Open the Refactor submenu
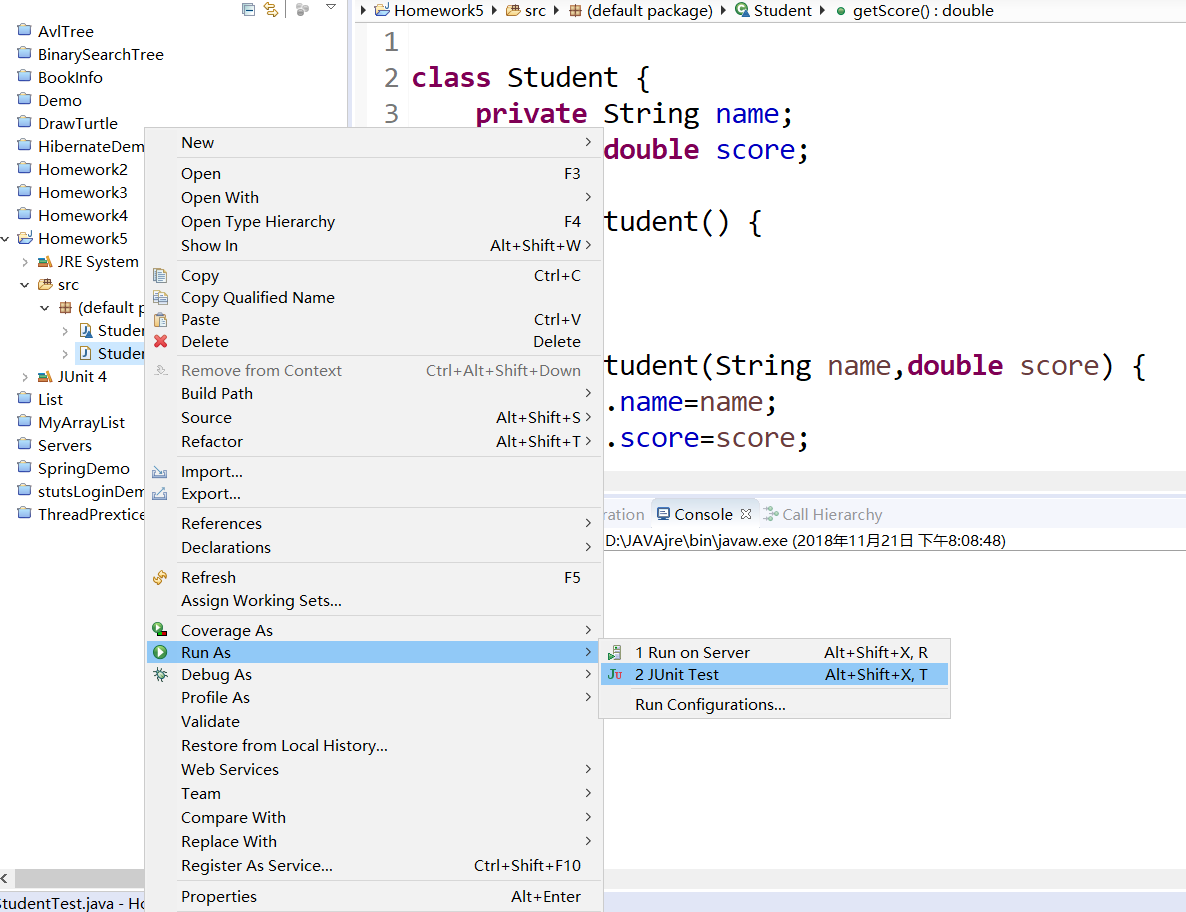This screenshot has height=912, width=1186. tap(374, 442)
